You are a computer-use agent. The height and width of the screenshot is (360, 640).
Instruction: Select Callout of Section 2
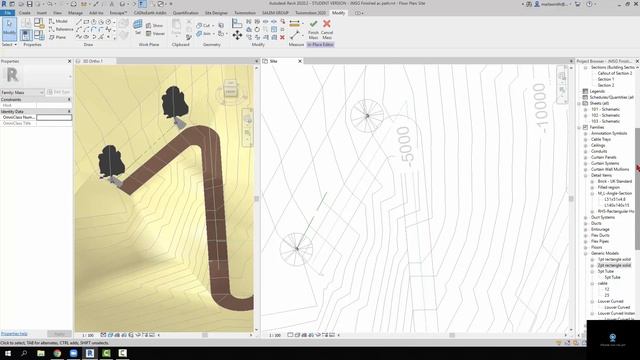(615, 73)
